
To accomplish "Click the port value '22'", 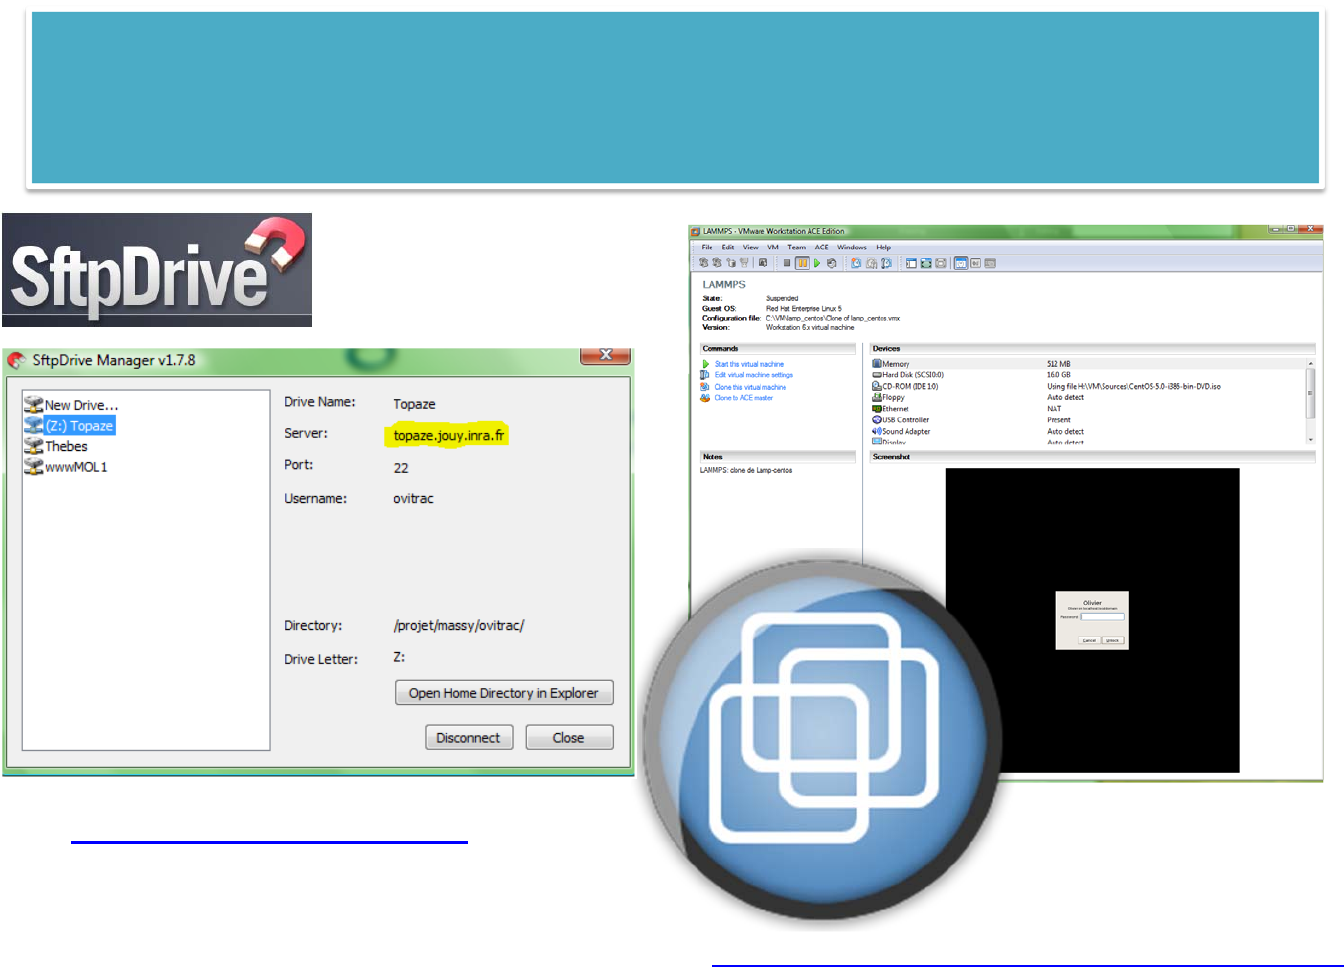I will [x=401, y=468].
